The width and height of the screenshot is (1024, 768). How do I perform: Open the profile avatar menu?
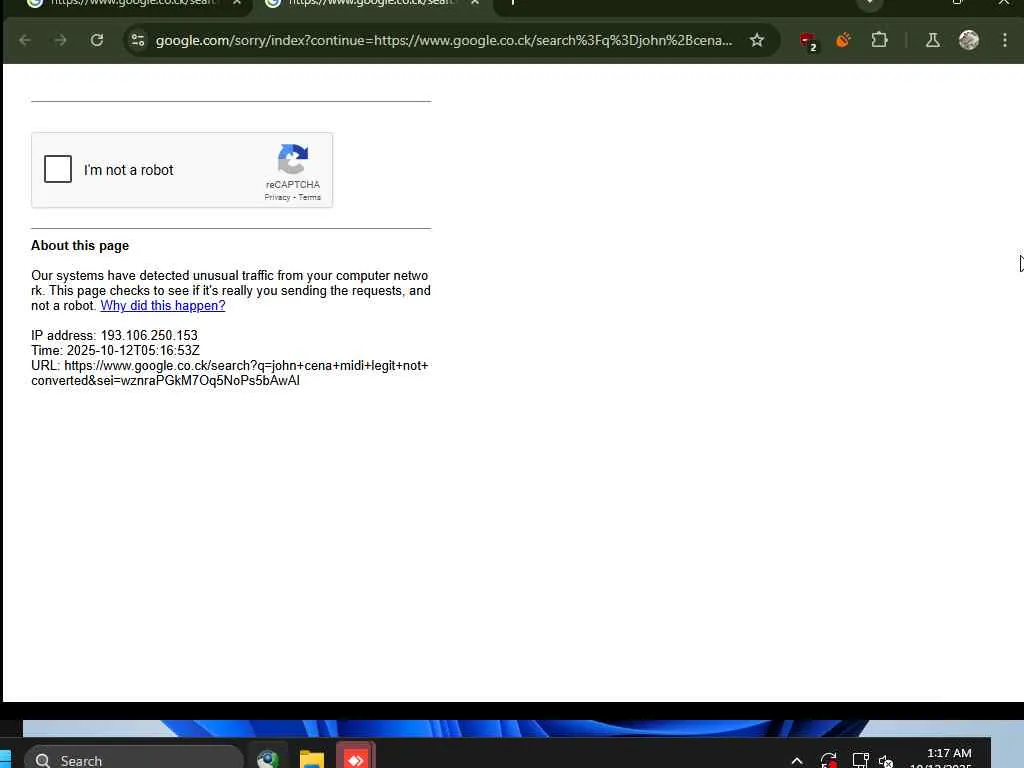[x=968, y=40]
